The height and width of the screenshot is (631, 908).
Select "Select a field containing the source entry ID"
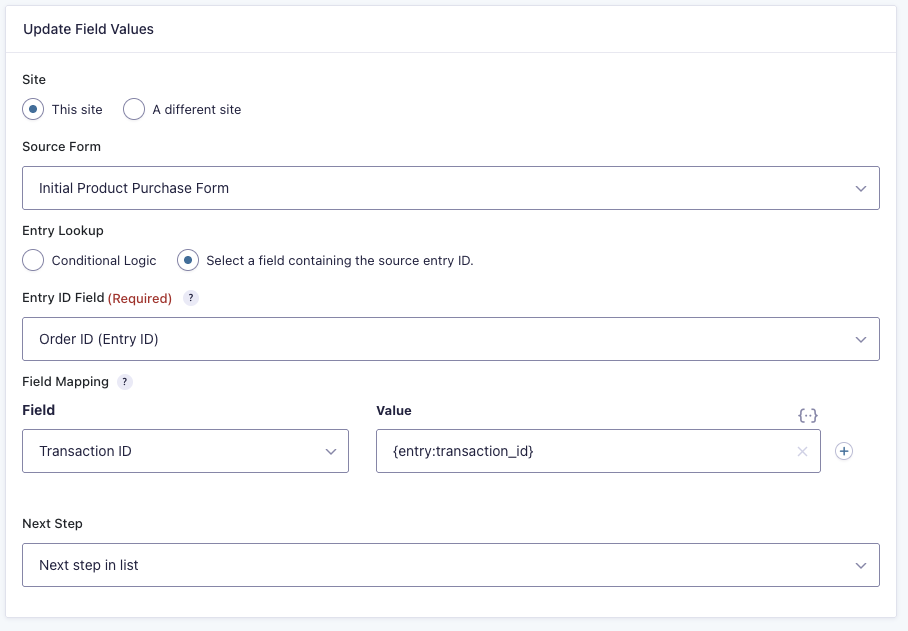pos(188,260)
